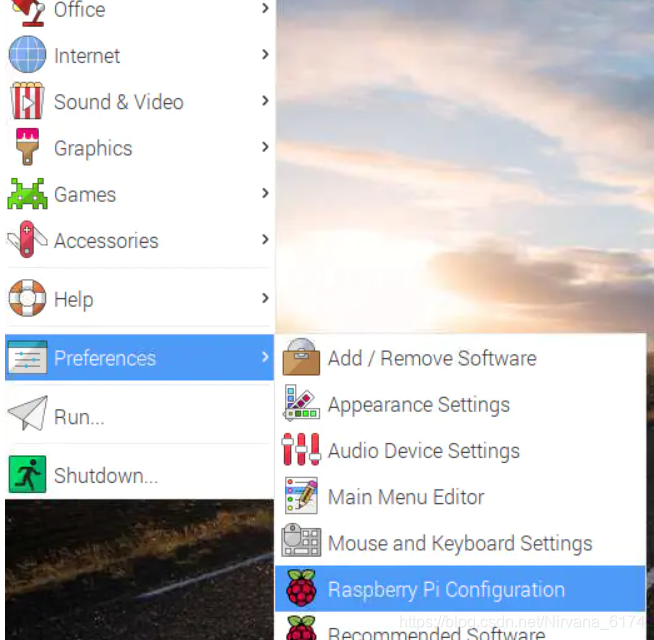Image resolution: width=654 pixels, height=640 pixels.
Task: Launch Add / Remove Software
Action: click(x=460, y=357)
